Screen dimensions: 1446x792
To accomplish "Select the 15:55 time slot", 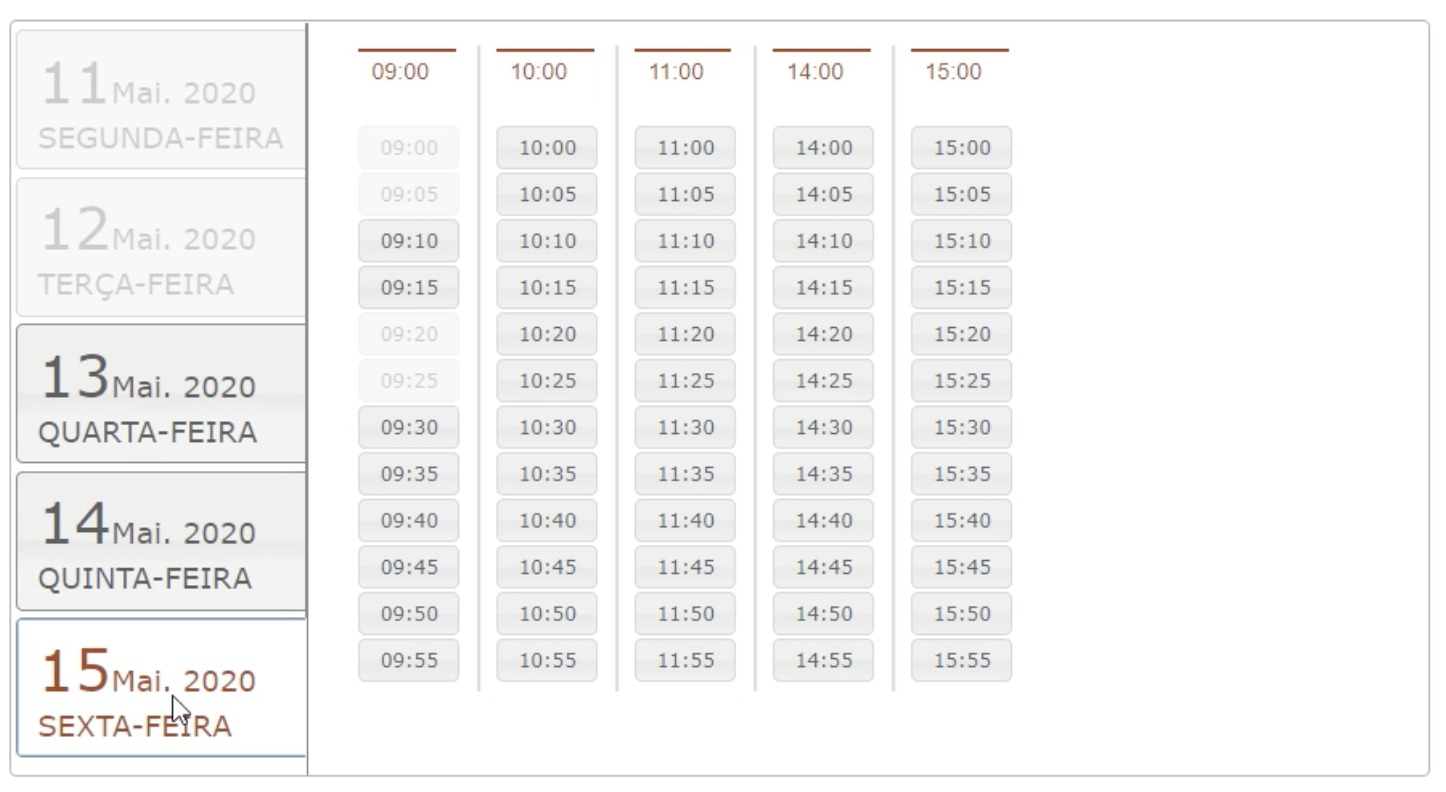I will coord(961,661).
